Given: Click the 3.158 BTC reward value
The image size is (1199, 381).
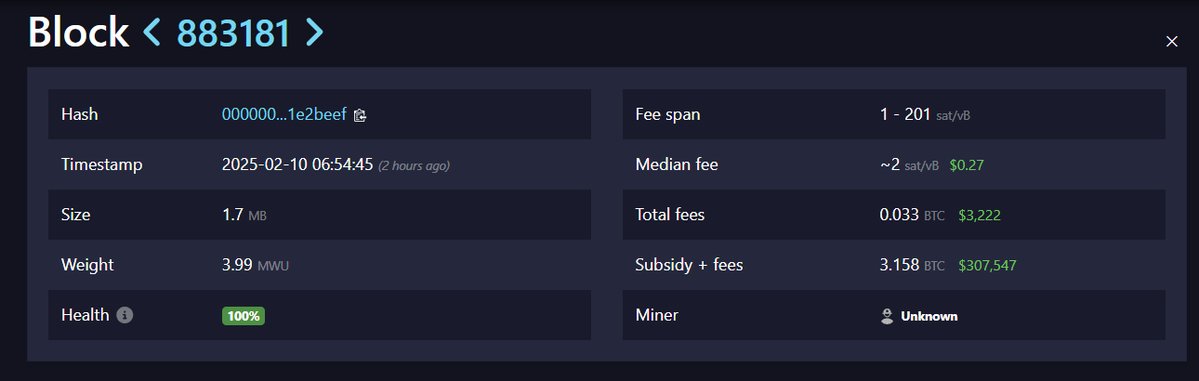Looking at the screenshot, I should (x=912, y=265).
